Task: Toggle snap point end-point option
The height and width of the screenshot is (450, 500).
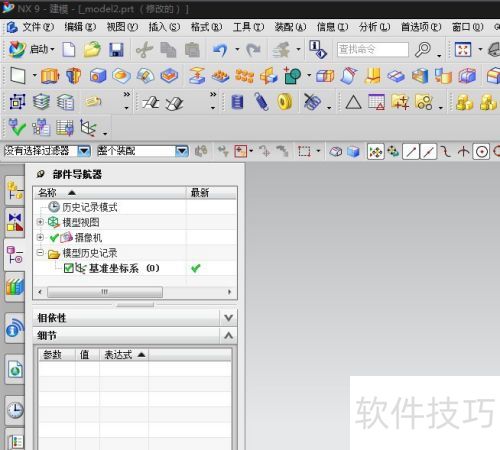Action: point(411,152)
